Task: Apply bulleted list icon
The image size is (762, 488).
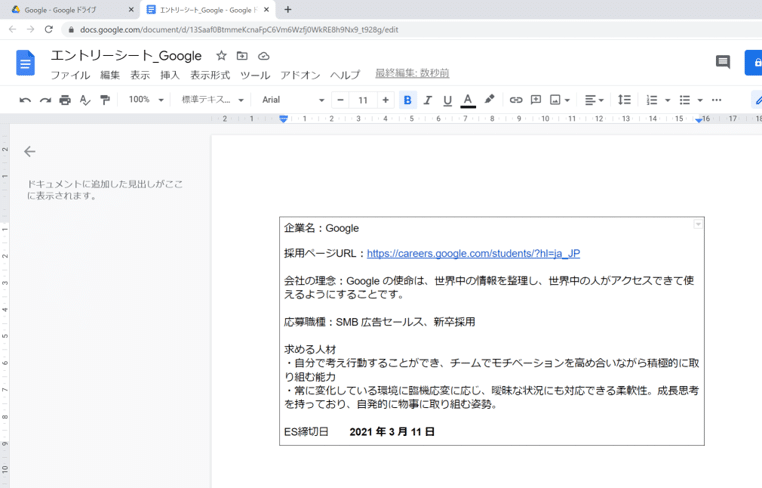Action: (685, 100)
